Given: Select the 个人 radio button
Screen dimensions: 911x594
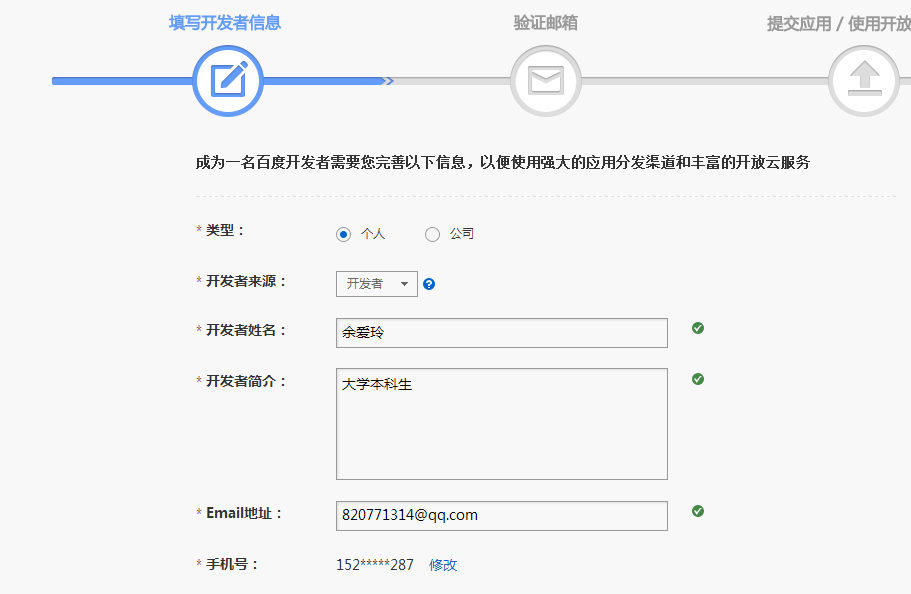Looking at the screenshot, I should click(x=344, y=234).
